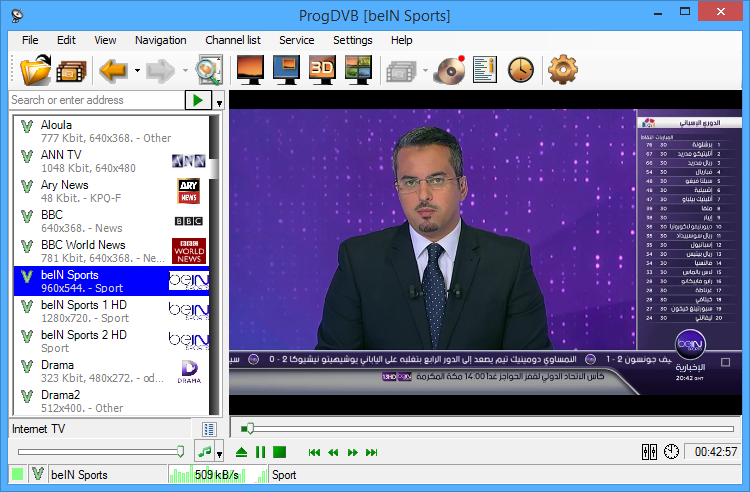Open the File menu
The width and height of the screenshot is (750, 492).
click(30, 40)
